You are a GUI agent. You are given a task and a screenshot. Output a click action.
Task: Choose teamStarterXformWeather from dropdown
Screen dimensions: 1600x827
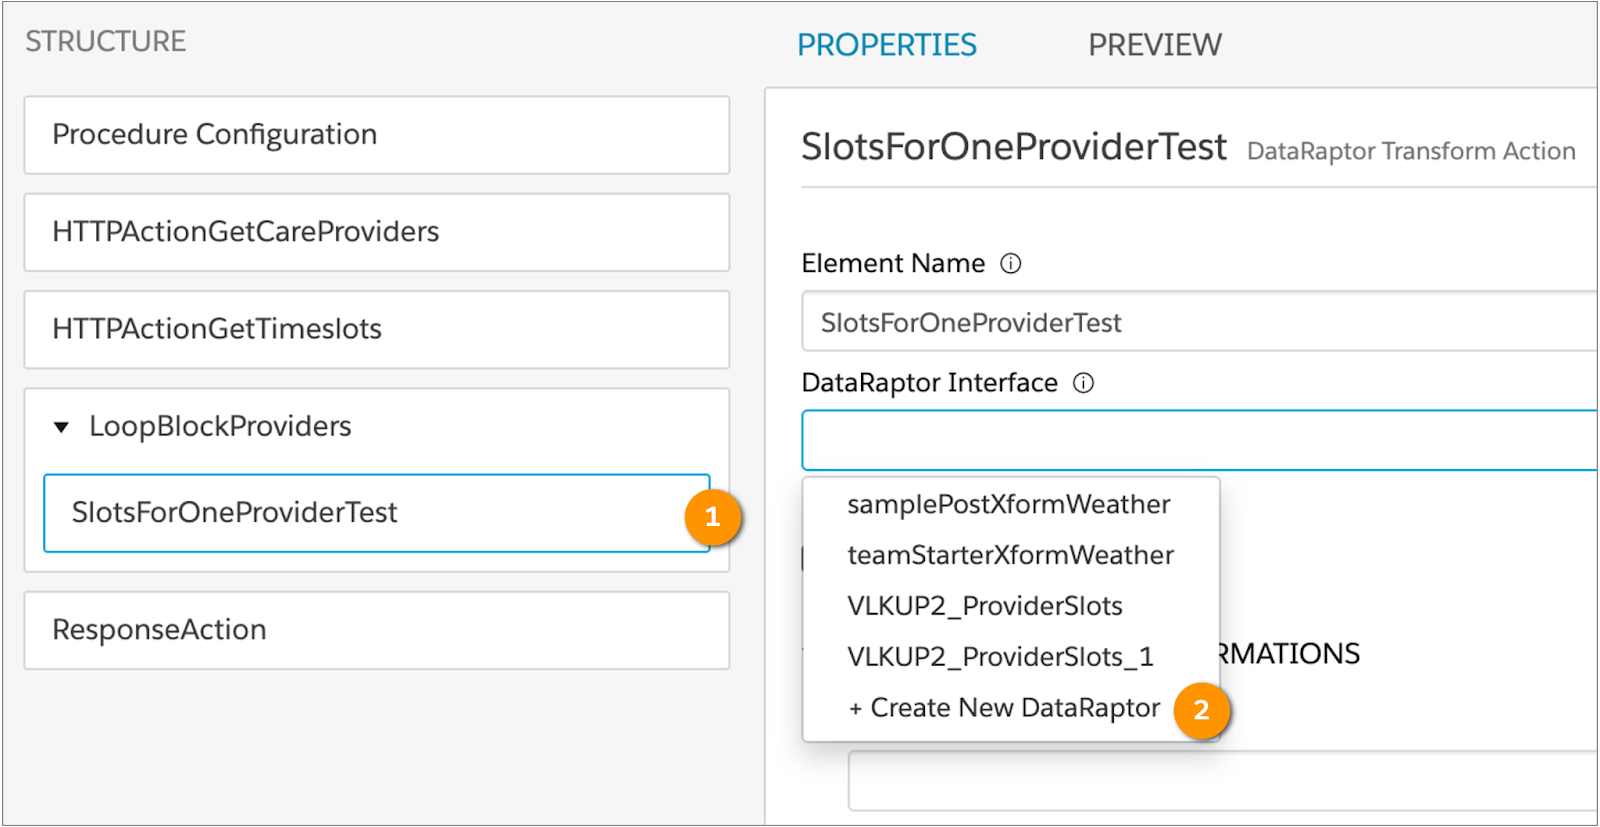pos(1011,555)
